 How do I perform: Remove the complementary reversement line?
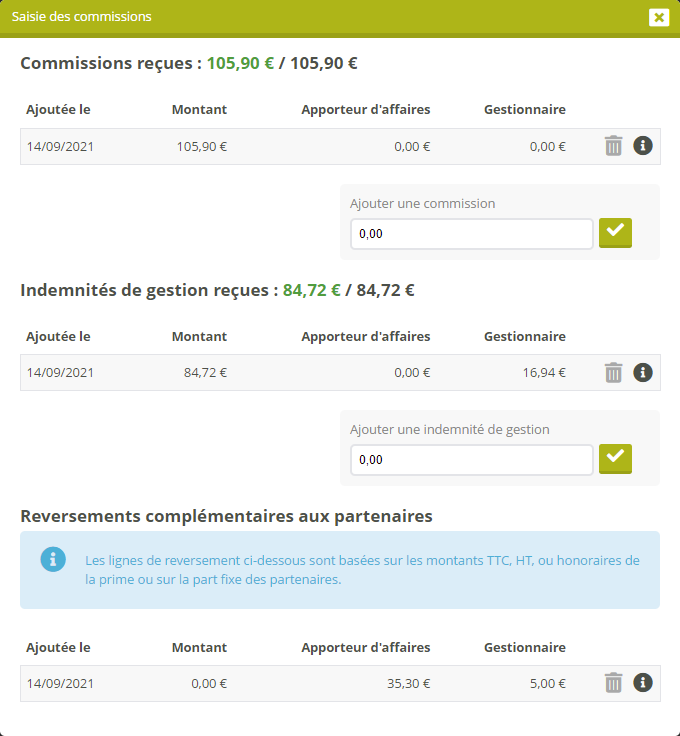click(613, 683)
